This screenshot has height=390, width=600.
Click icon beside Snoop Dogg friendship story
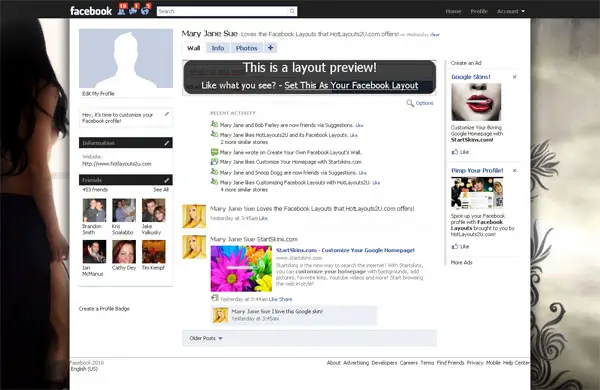click(214, 172)
